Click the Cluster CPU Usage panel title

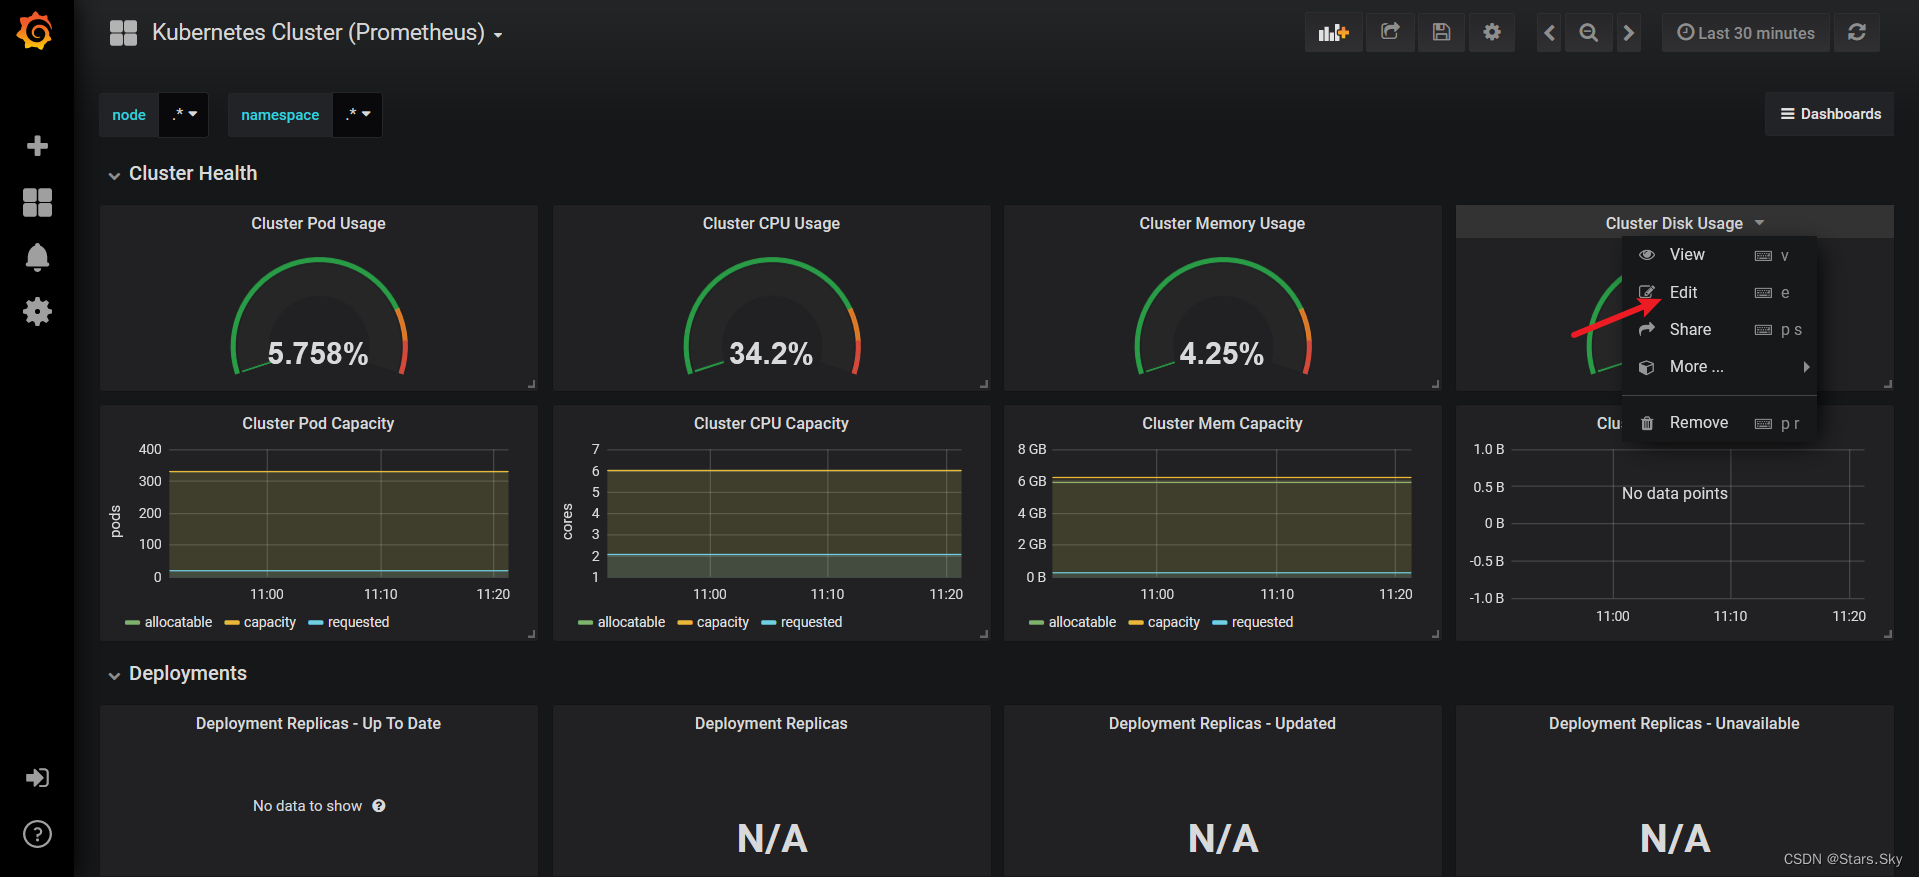tap(771, 224)
